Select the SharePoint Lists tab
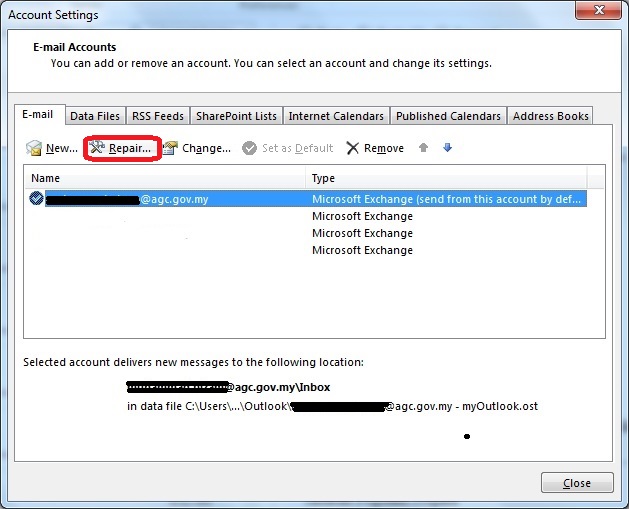629x509 pixels. pos(237,116)
